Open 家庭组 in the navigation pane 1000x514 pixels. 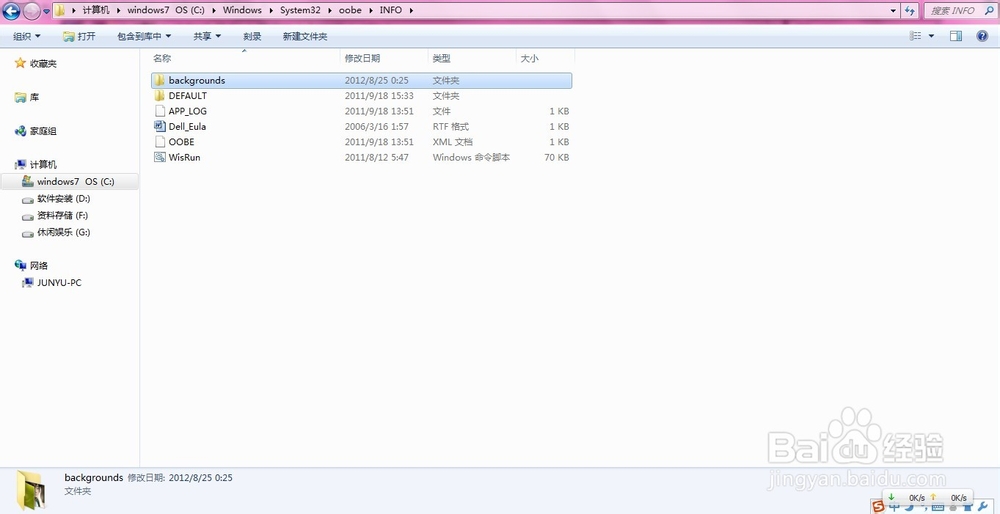coord(43,131)
